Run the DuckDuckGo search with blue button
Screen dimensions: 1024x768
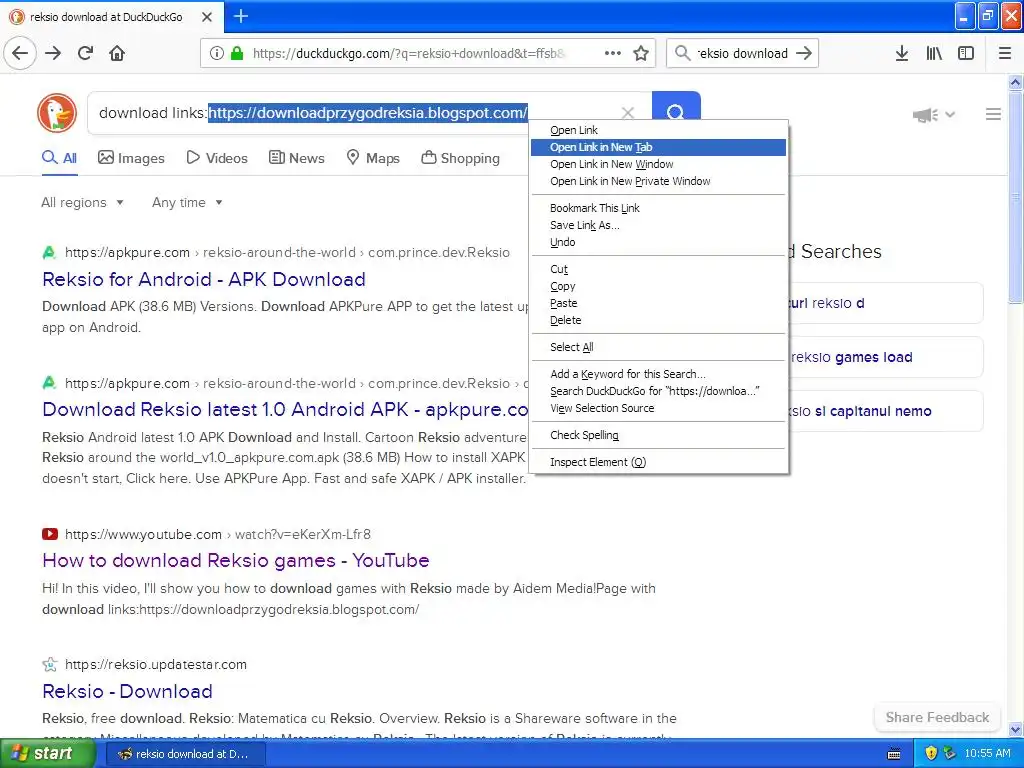(x=676, y=106)
